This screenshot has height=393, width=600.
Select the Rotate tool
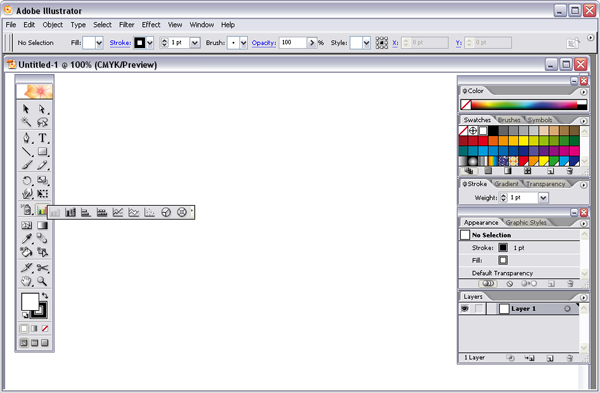26,180
